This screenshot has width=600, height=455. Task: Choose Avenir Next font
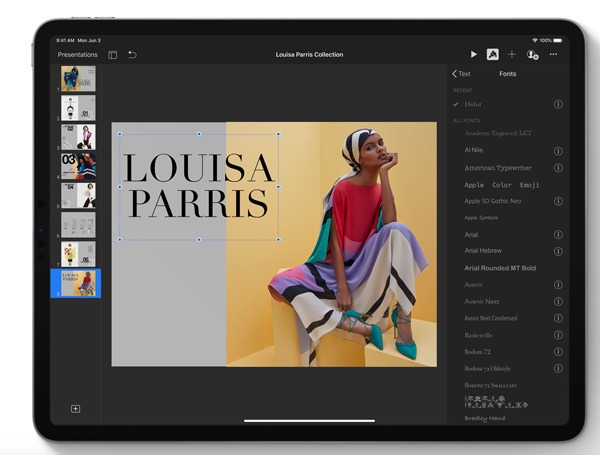point(482,302)
